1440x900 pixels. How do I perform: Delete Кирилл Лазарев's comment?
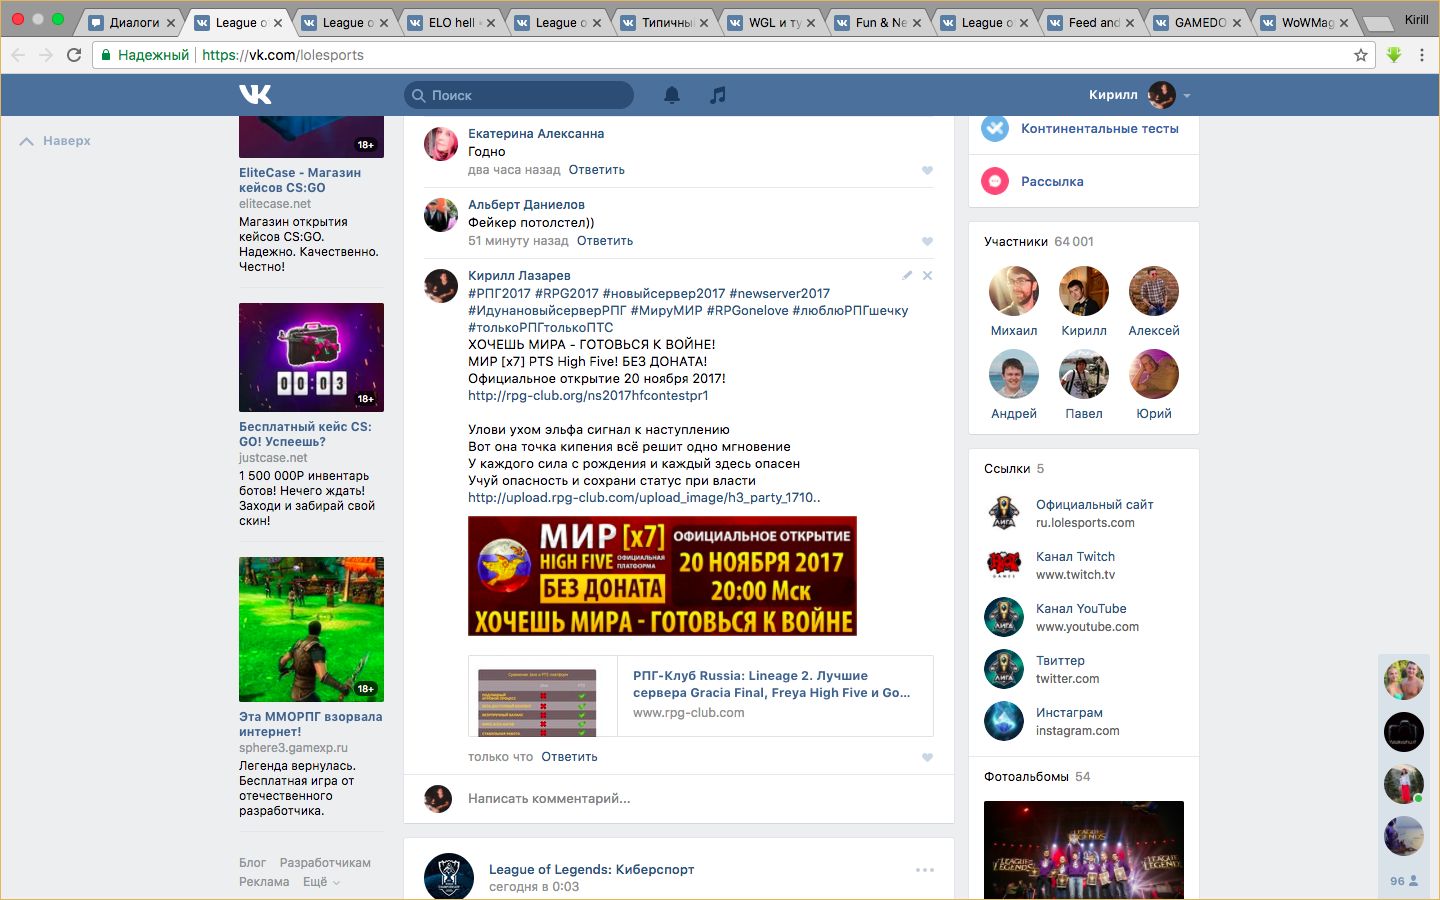click(x=927, y=275)
